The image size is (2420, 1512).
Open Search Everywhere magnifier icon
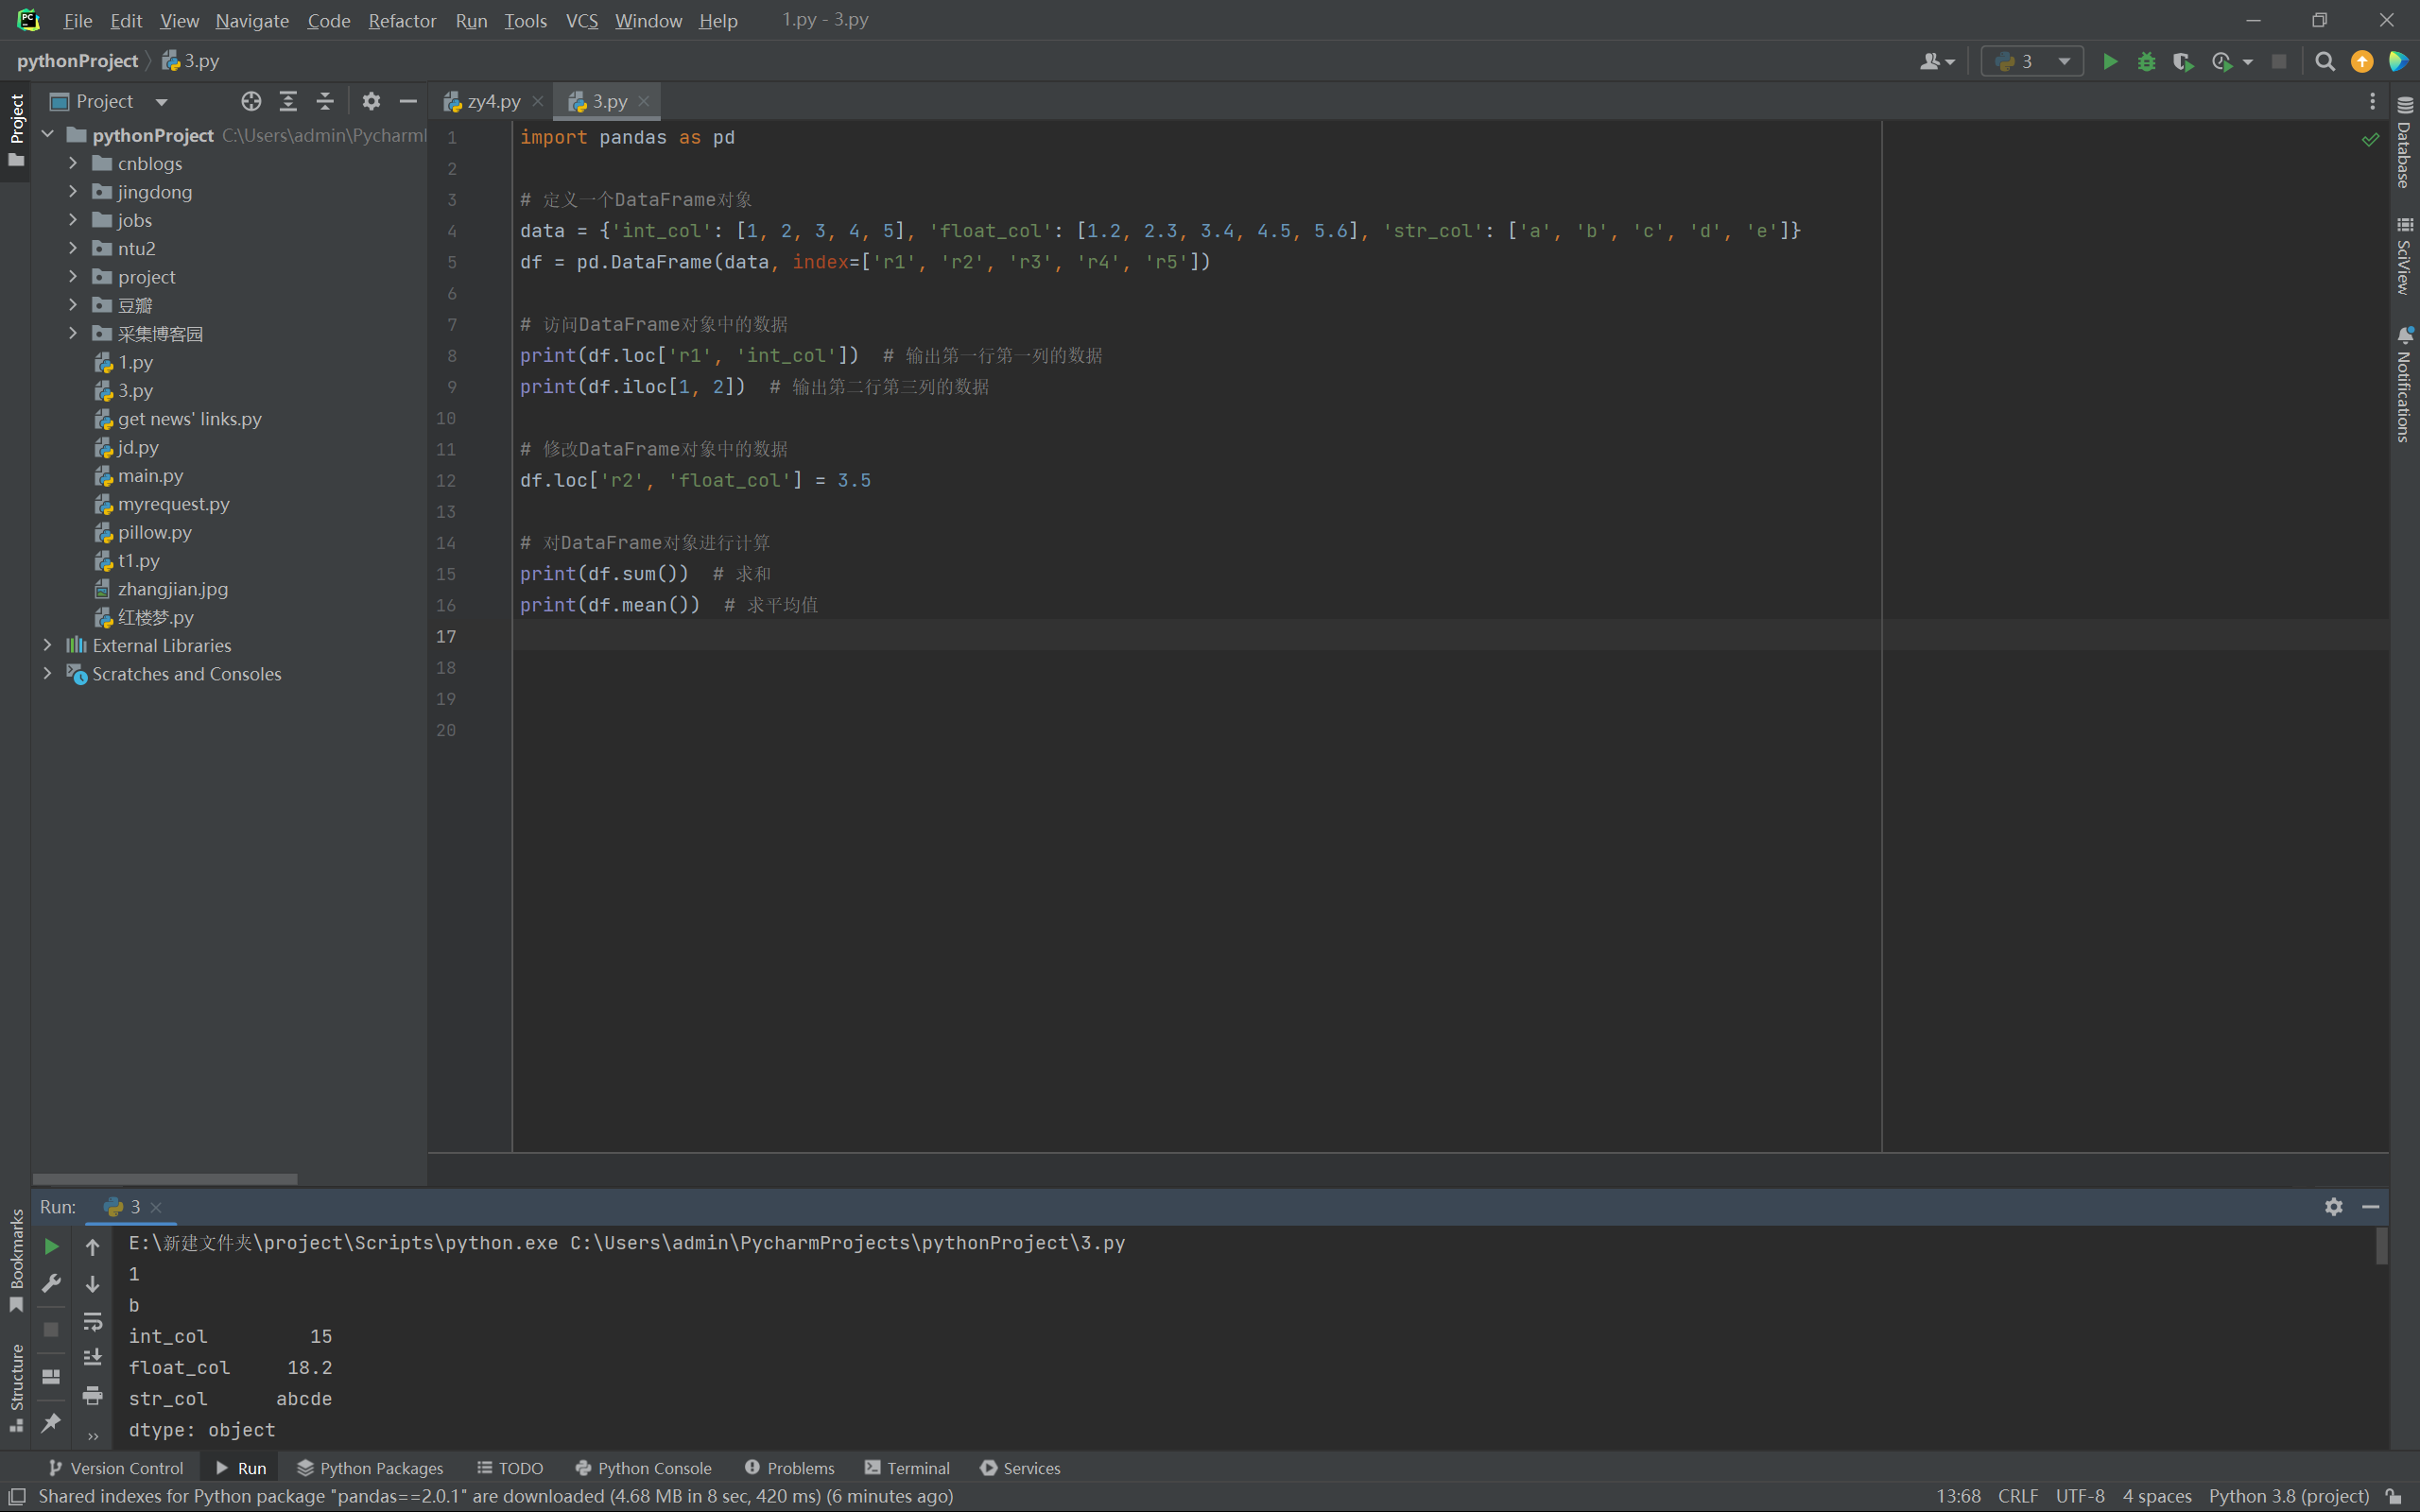[x=2325, y=62]
